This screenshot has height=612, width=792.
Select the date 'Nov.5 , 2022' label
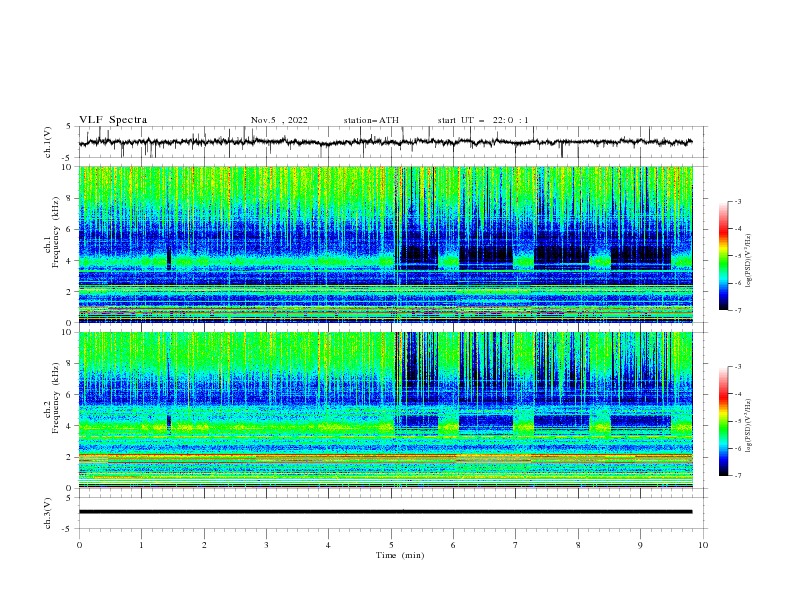coord(279,120)
